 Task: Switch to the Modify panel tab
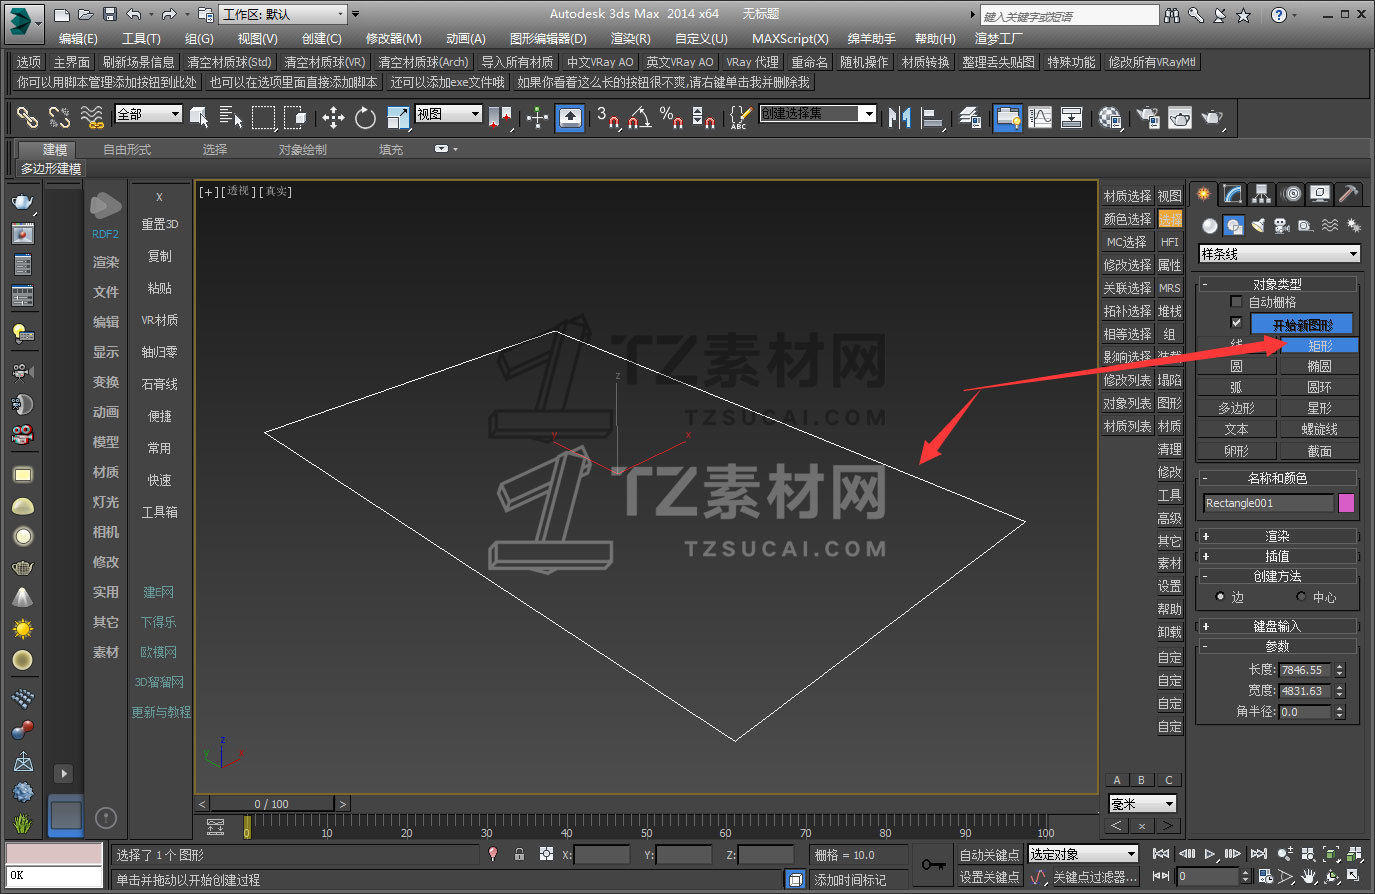1233,194
